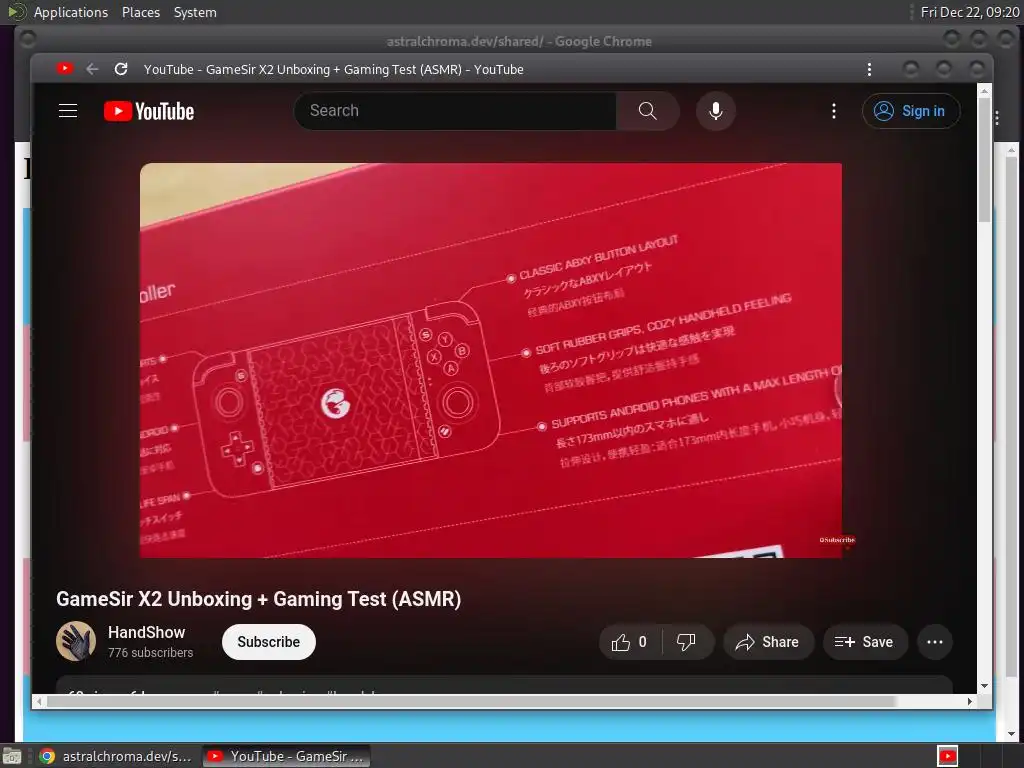
Task: Click the horizontal scrollbar thumb in popup
Action: click(x=471, y=701)
